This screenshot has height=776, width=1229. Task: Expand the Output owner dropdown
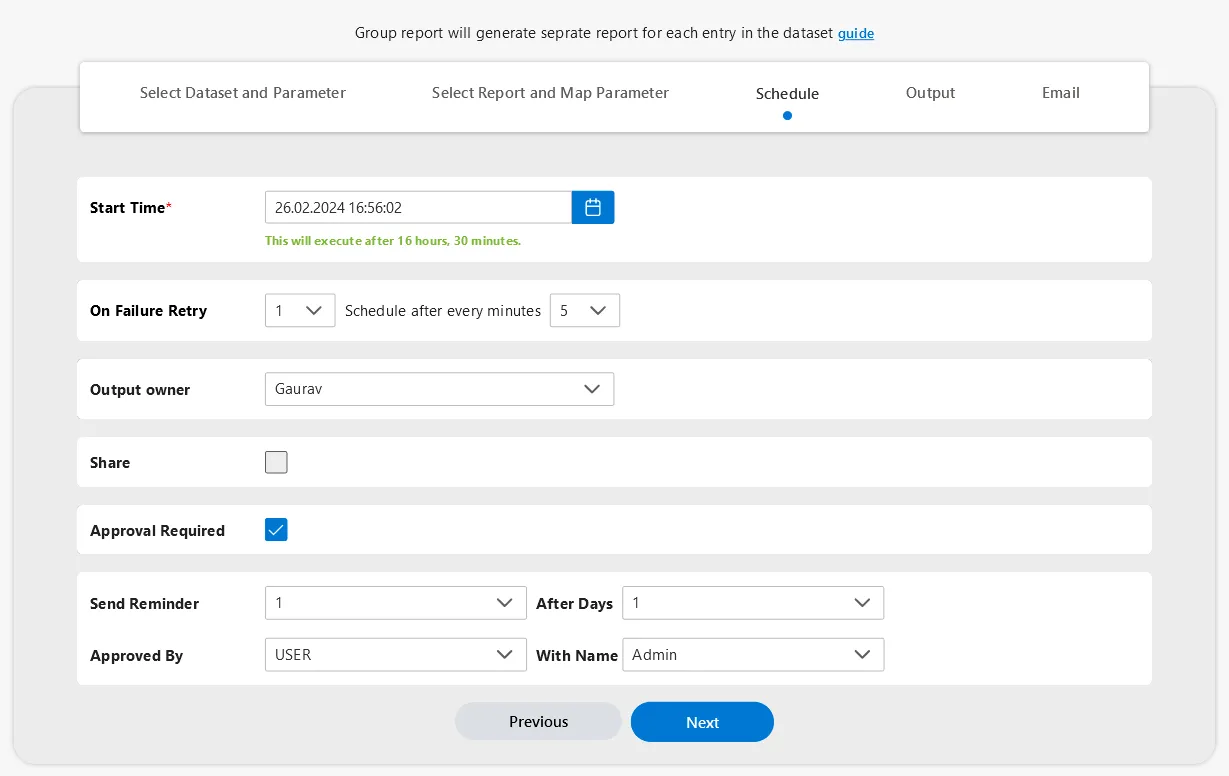439,389
